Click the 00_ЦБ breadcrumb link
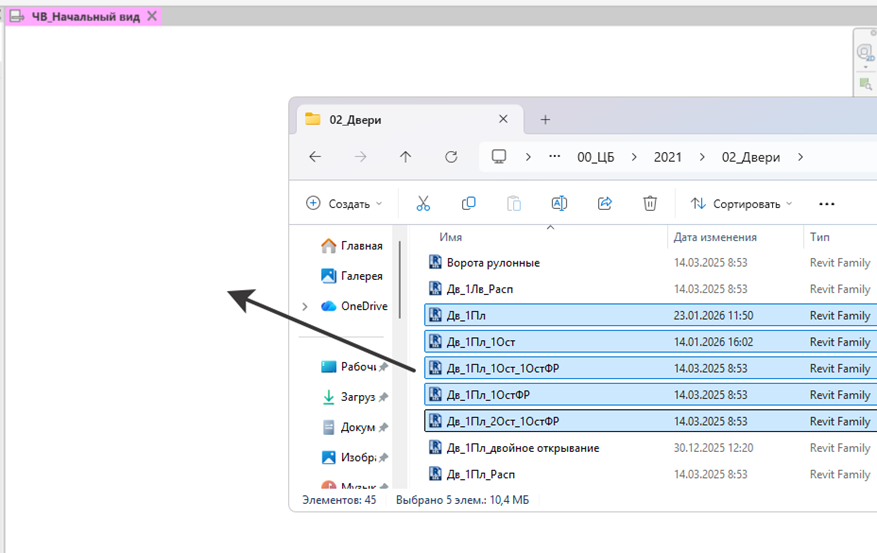 point(596,157)
